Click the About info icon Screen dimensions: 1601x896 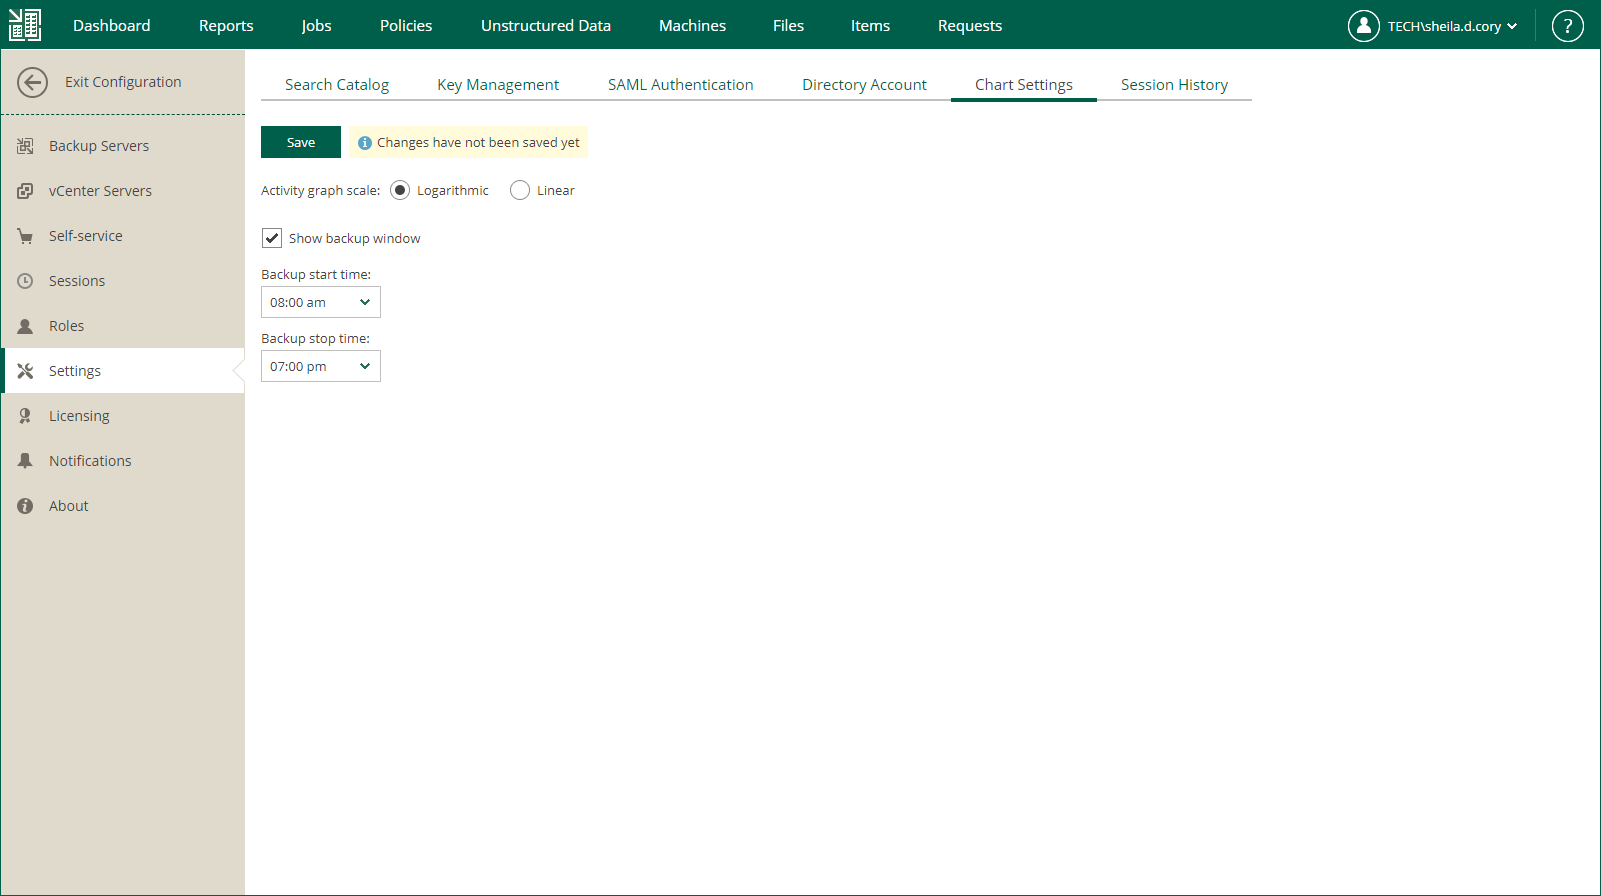[x=25, y=506]
